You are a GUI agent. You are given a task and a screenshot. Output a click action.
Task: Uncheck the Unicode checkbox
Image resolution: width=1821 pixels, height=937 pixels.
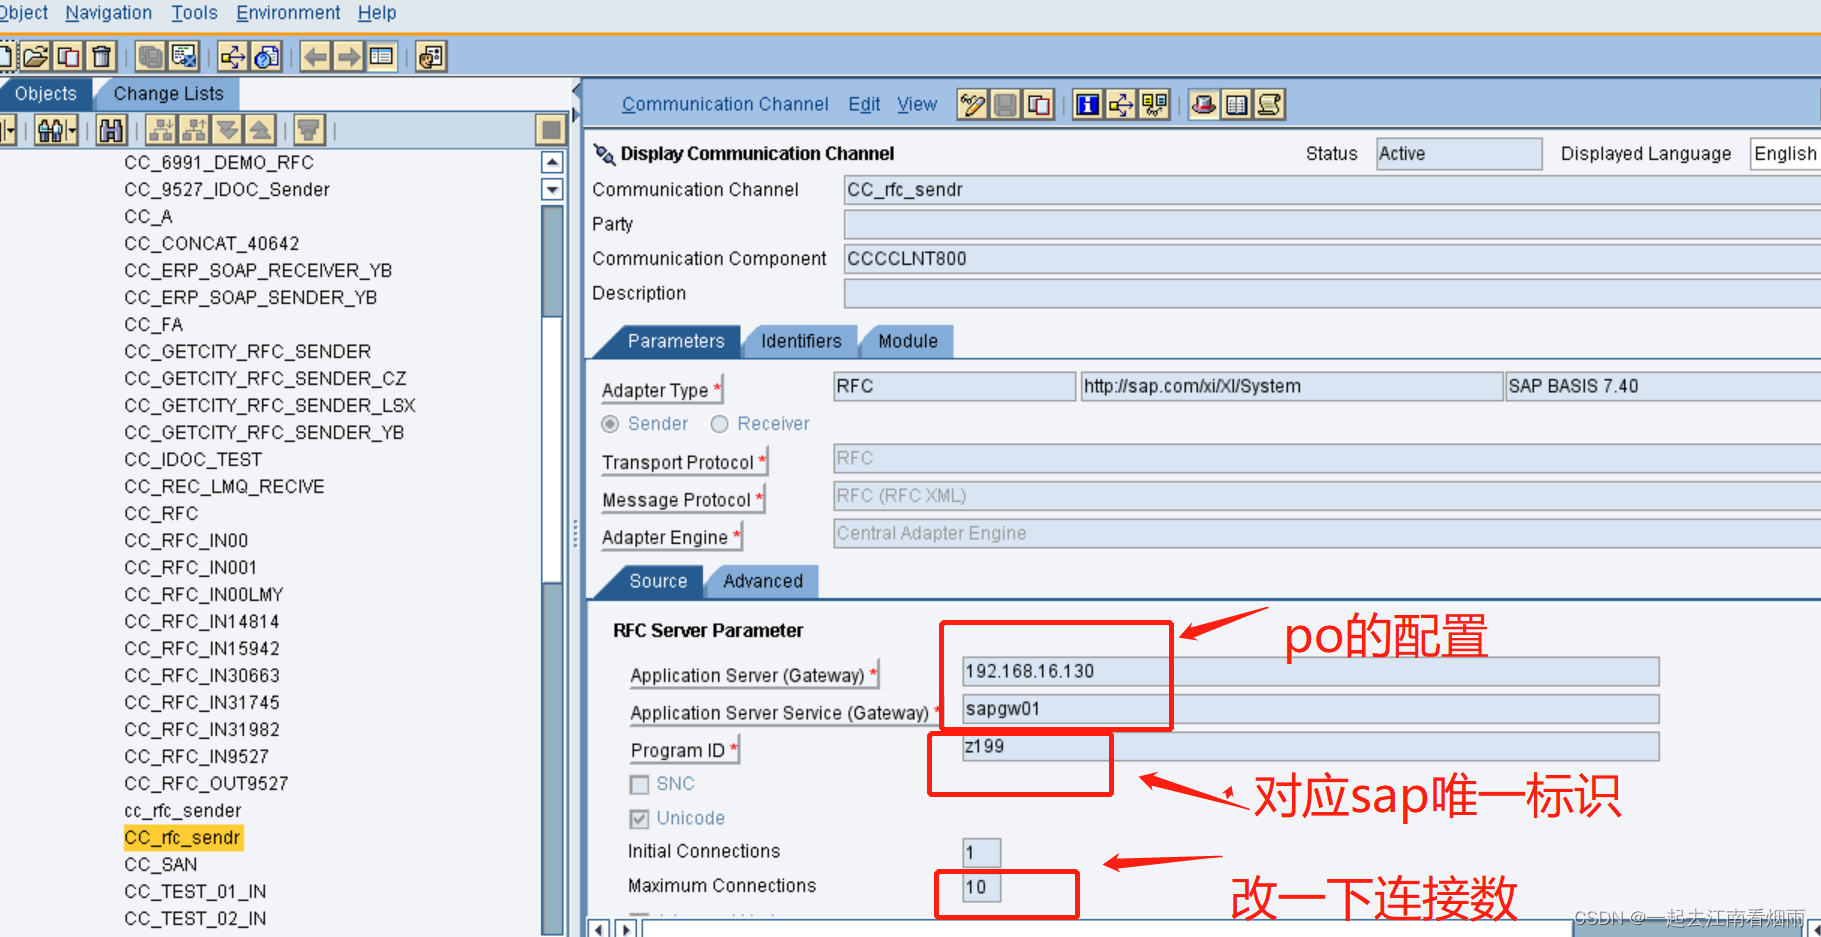[x=640, y=818]
